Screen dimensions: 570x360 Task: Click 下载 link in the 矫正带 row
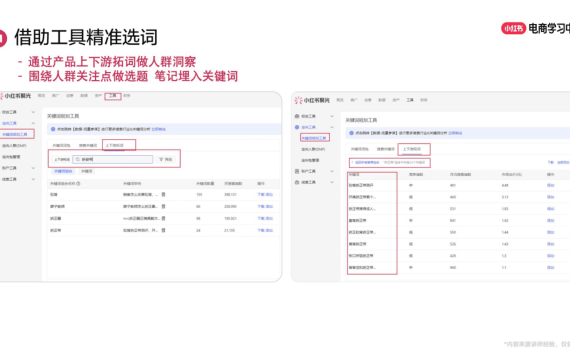(x=261, y=230)
